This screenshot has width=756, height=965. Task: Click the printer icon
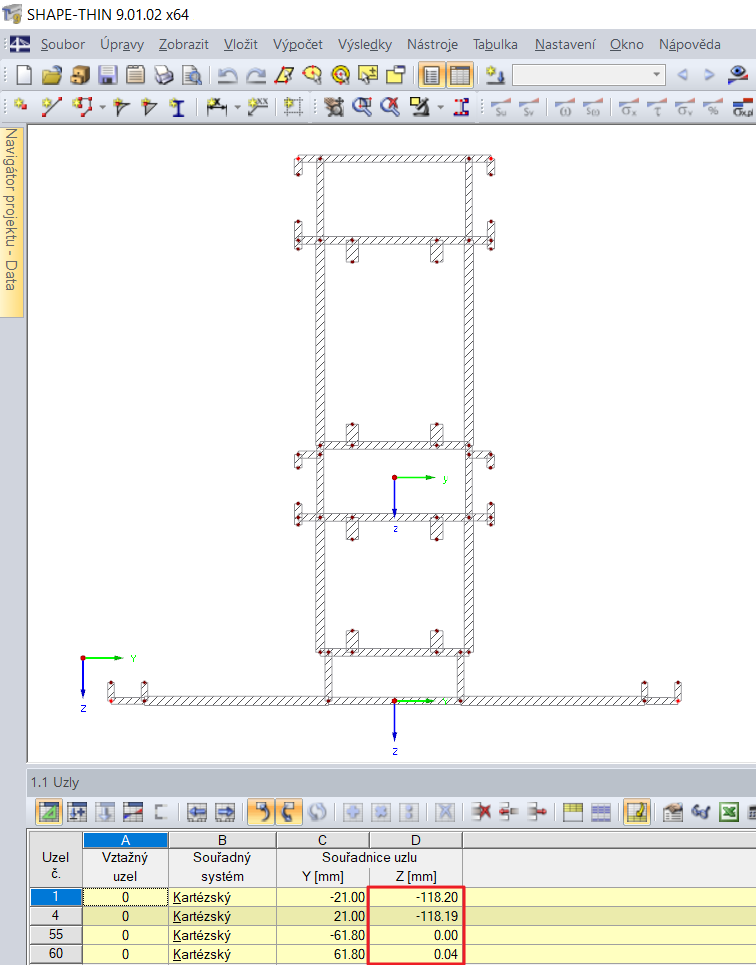pos(164,75)
